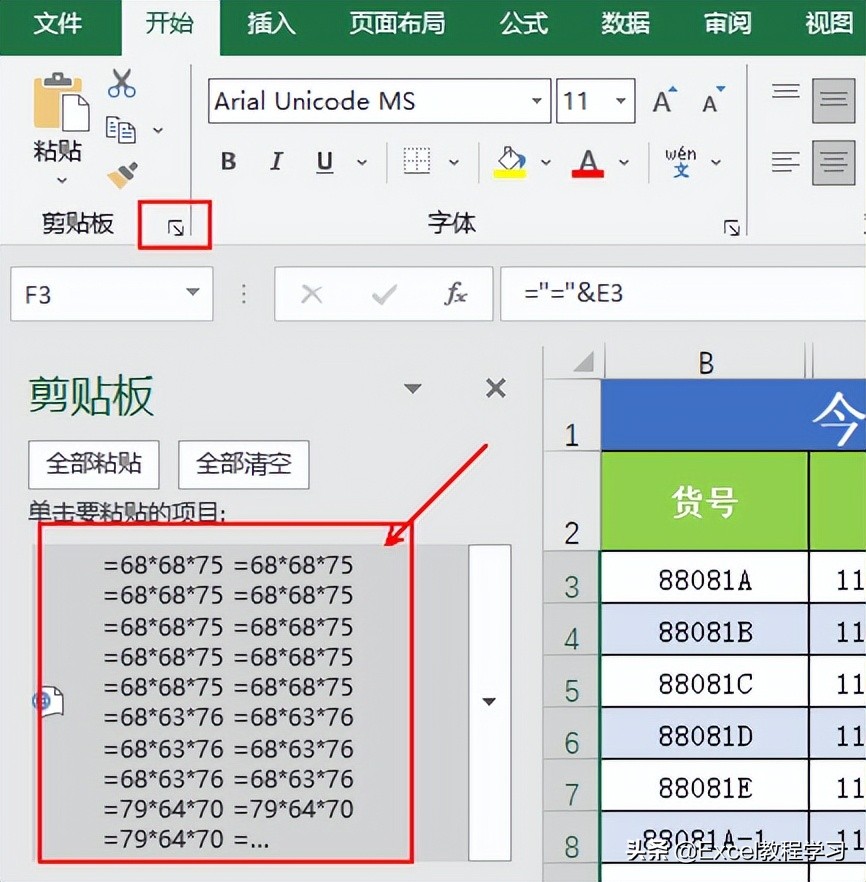Apply red font color A

pos(588,163)
